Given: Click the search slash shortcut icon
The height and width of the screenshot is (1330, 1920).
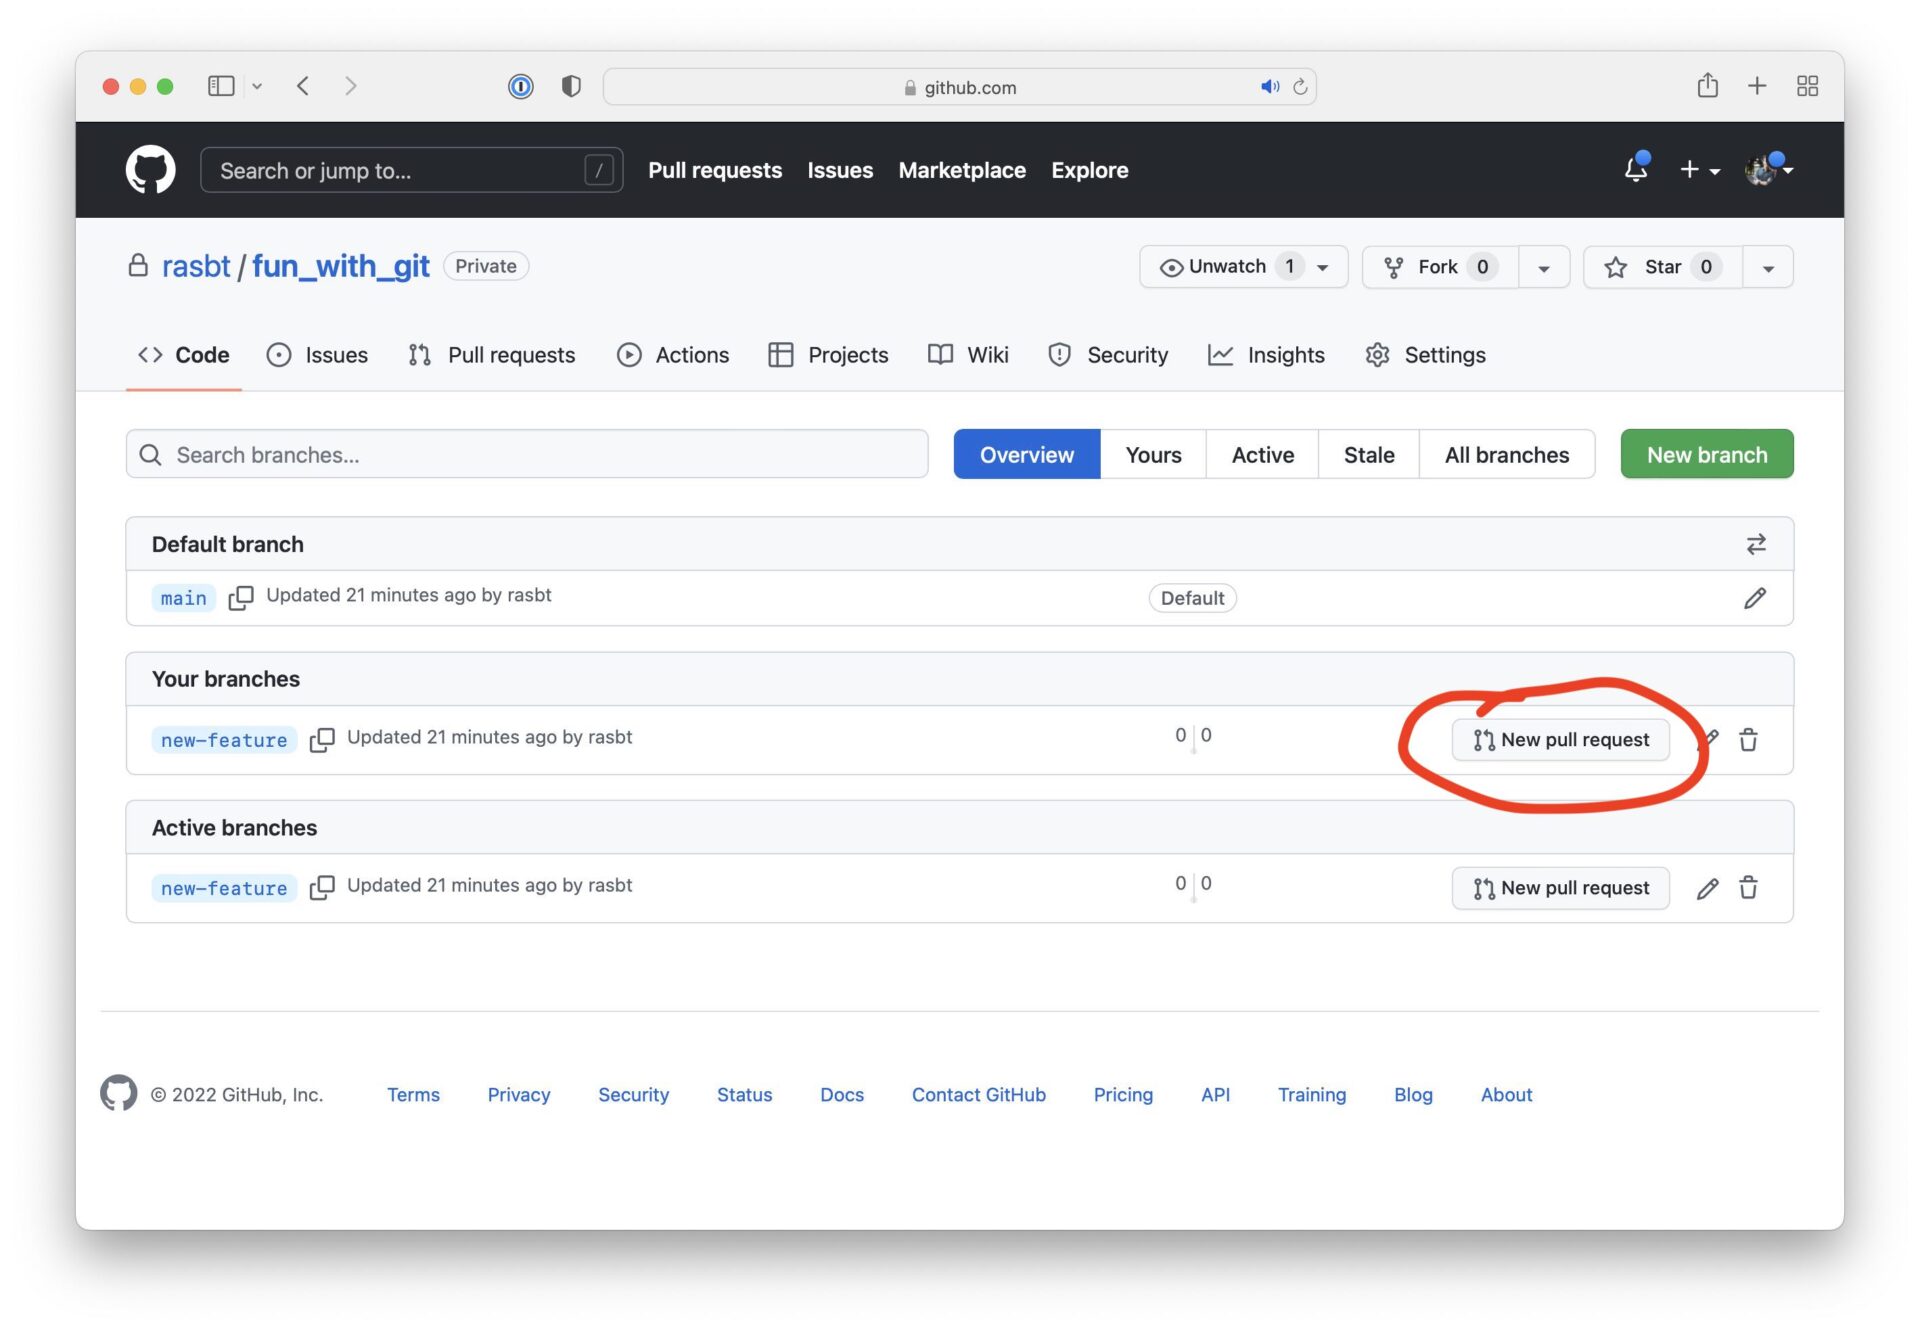Looking at the screenshot, I should pyautogui.click(x=598, y=170).
